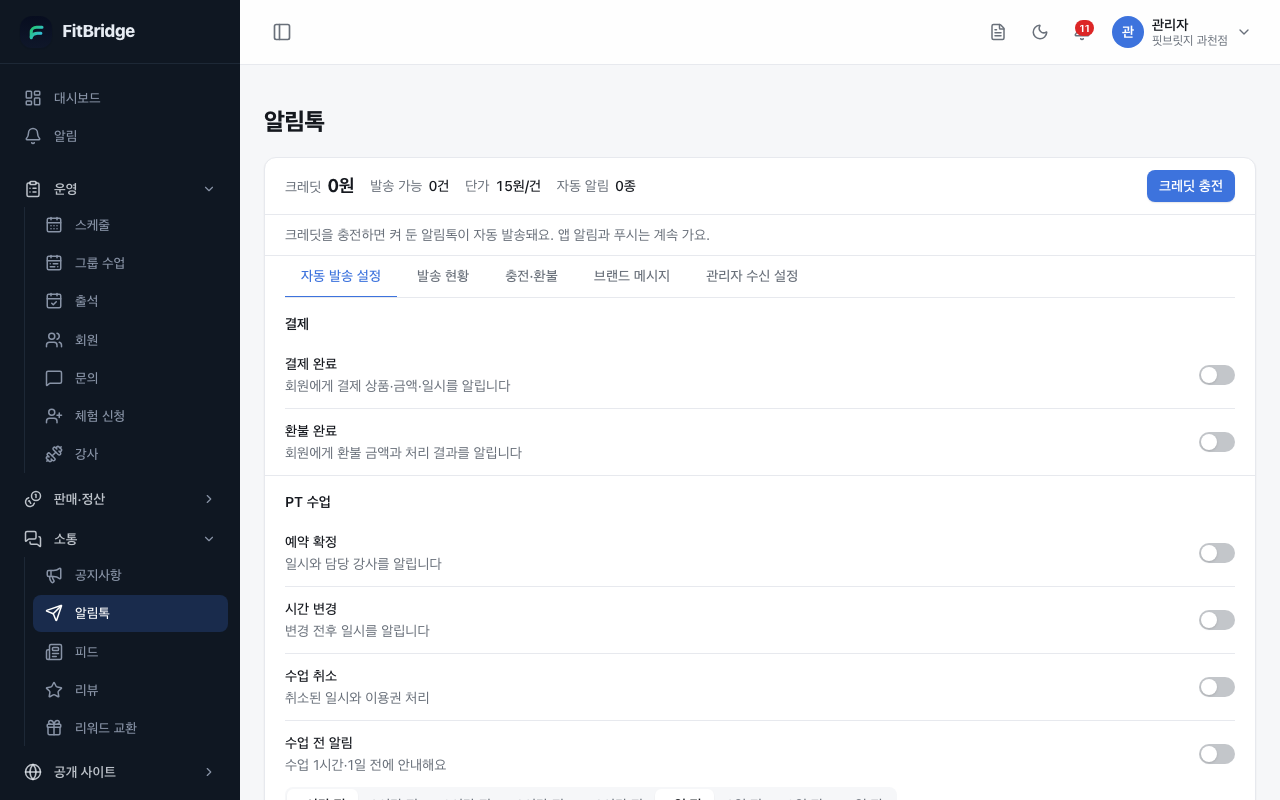Click the FitBridge logo icon
This screenshot has width=1280, height=800.
tap(36, 32)
